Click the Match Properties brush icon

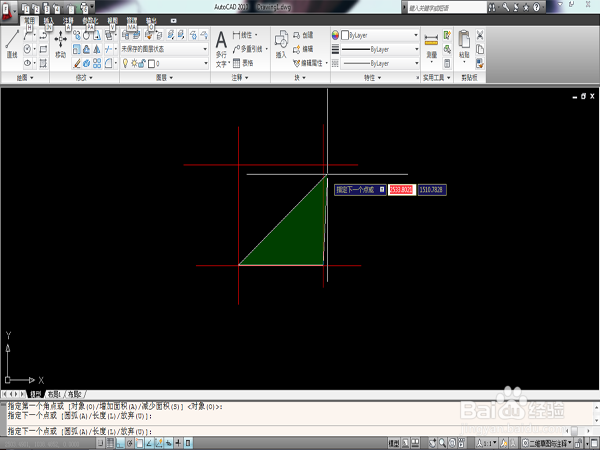479,63
